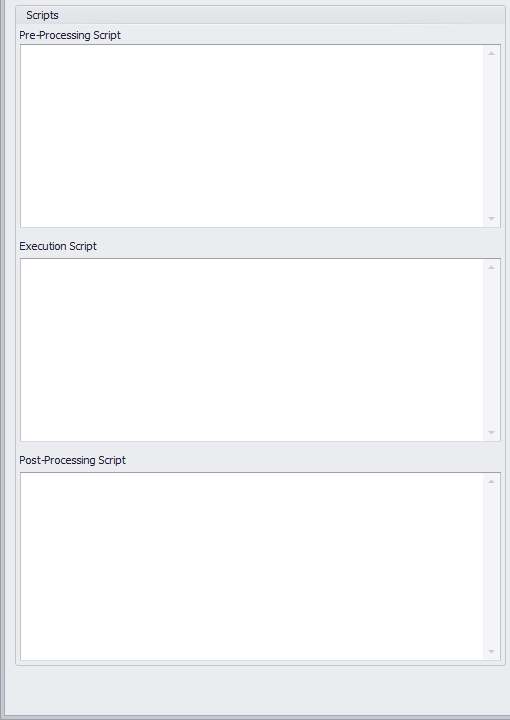Click the Execution Script scrollbar track
Image resolution: width=510 pixels, height=720 pixels.
[x=491, y=350]
